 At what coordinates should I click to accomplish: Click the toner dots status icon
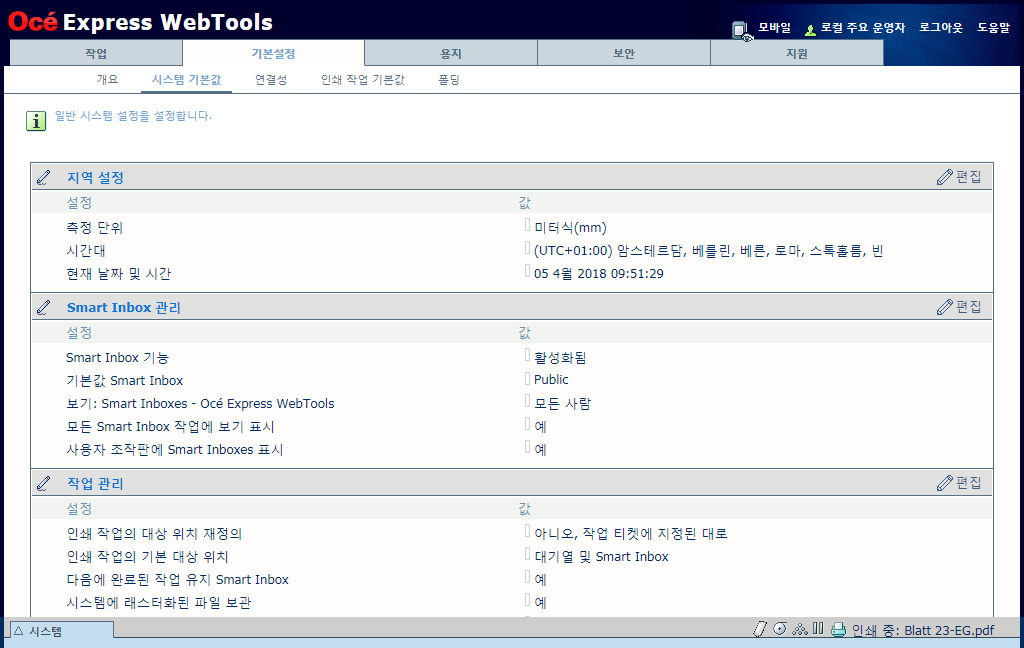click(x=799, y=629)
